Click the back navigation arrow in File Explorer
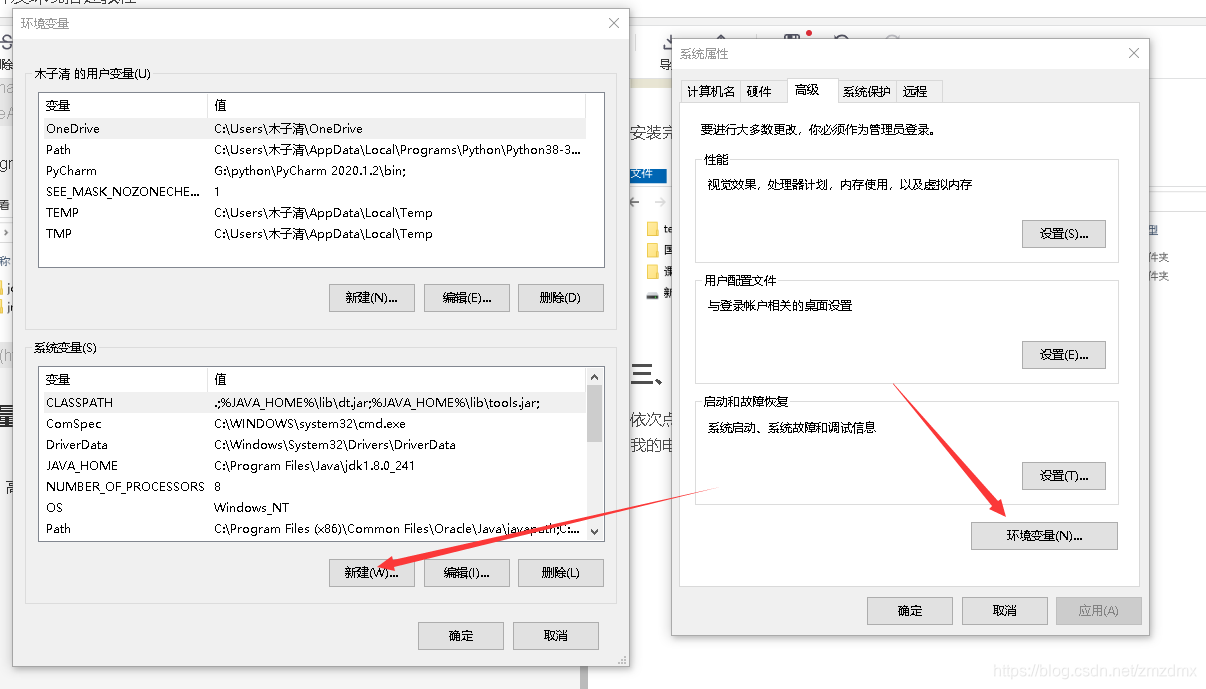1206x689 pixels. tap(634, 201)
